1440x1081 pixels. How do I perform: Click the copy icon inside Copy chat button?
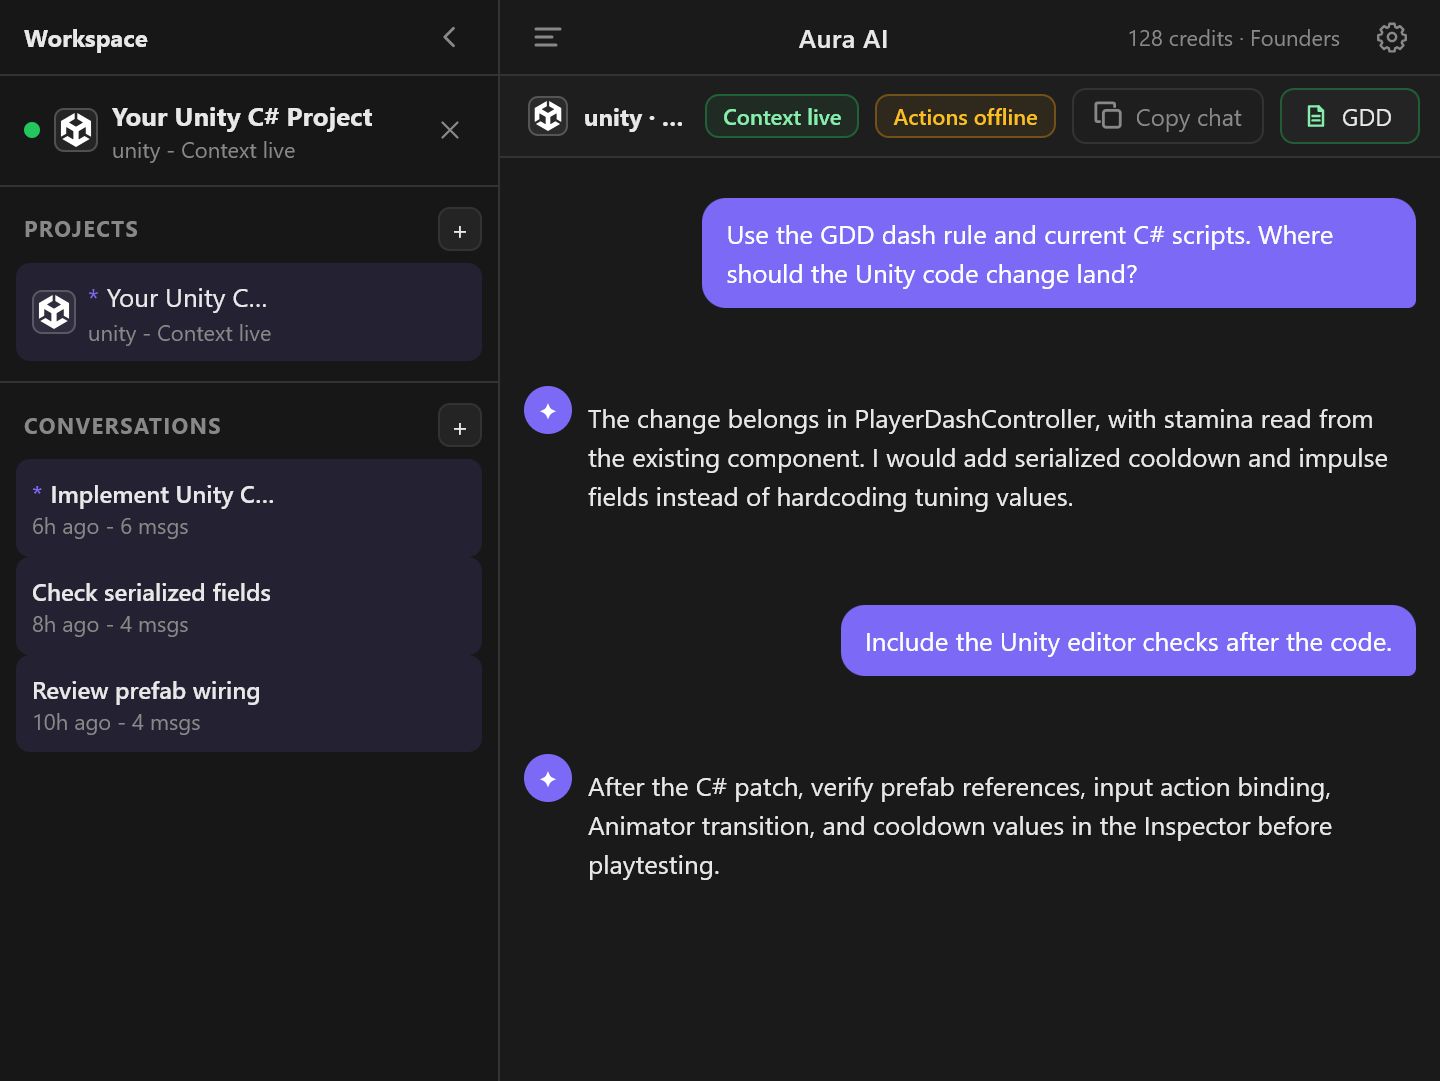click(x=1107, y=115)
